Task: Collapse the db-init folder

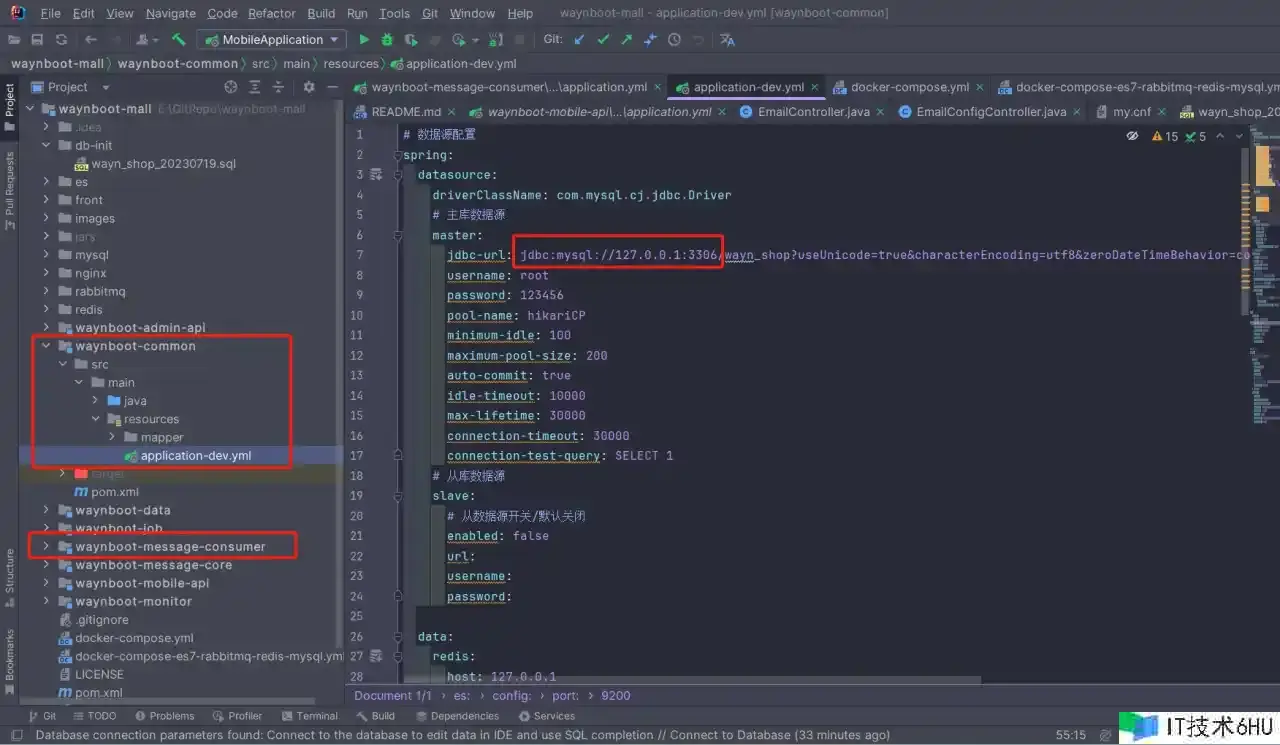Action: [x=46, y=145]
